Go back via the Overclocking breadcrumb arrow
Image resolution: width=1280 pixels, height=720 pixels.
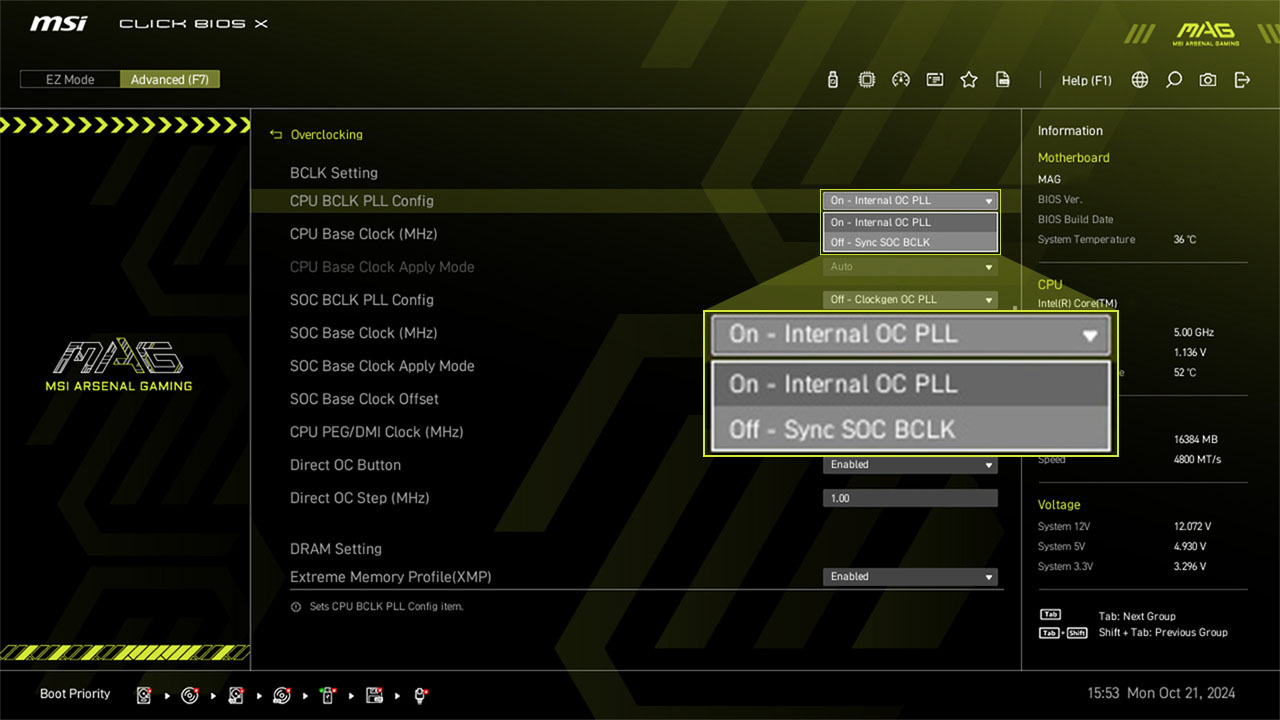click(277, 135)
